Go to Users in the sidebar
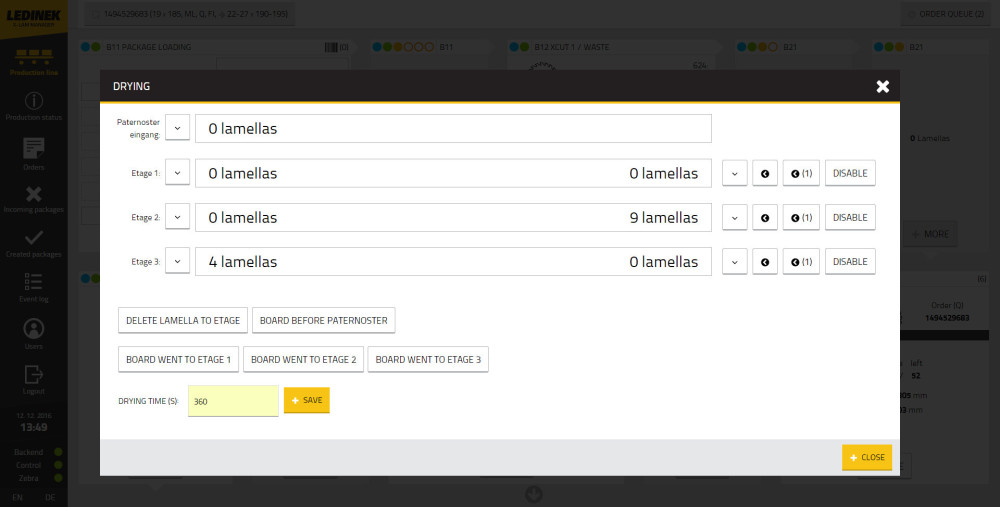The height and width of the screenshot is (507, 1000). [x=33, y=333]
